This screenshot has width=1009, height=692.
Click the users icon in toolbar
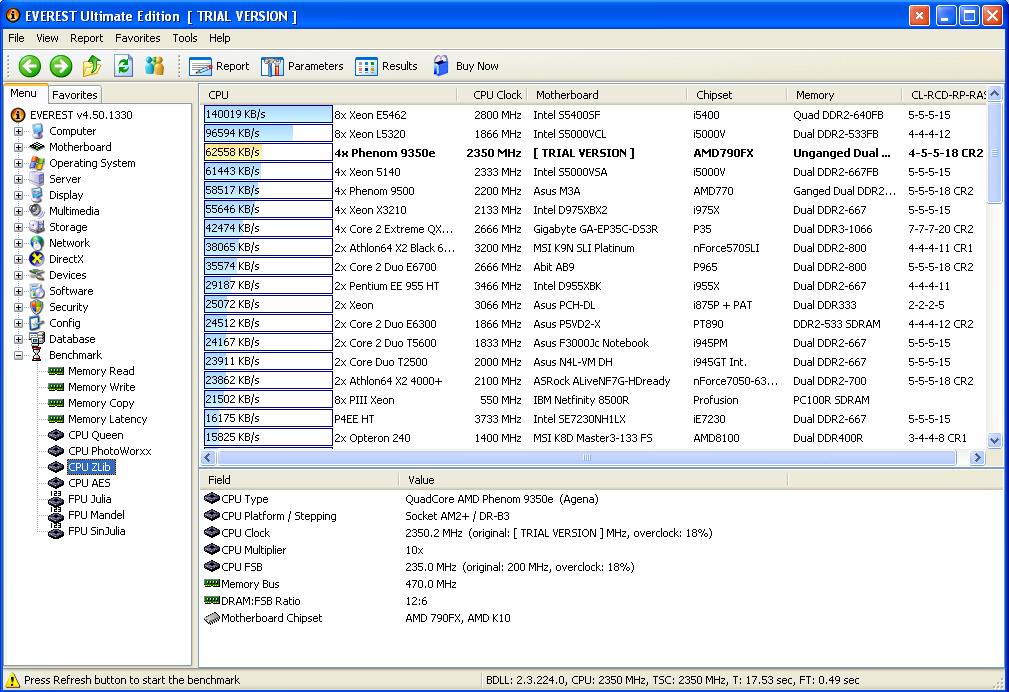coord(154,66)
